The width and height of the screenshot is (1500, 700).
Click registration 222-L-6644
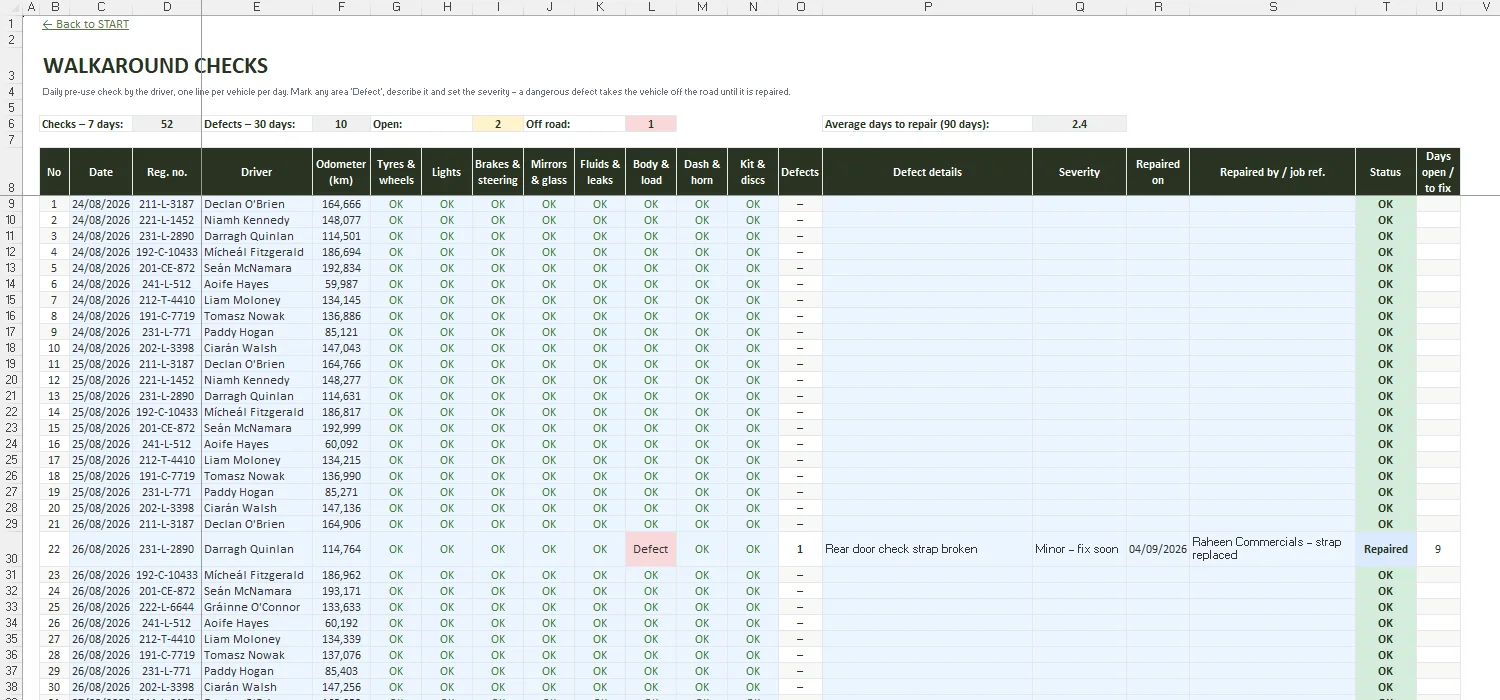166,607
